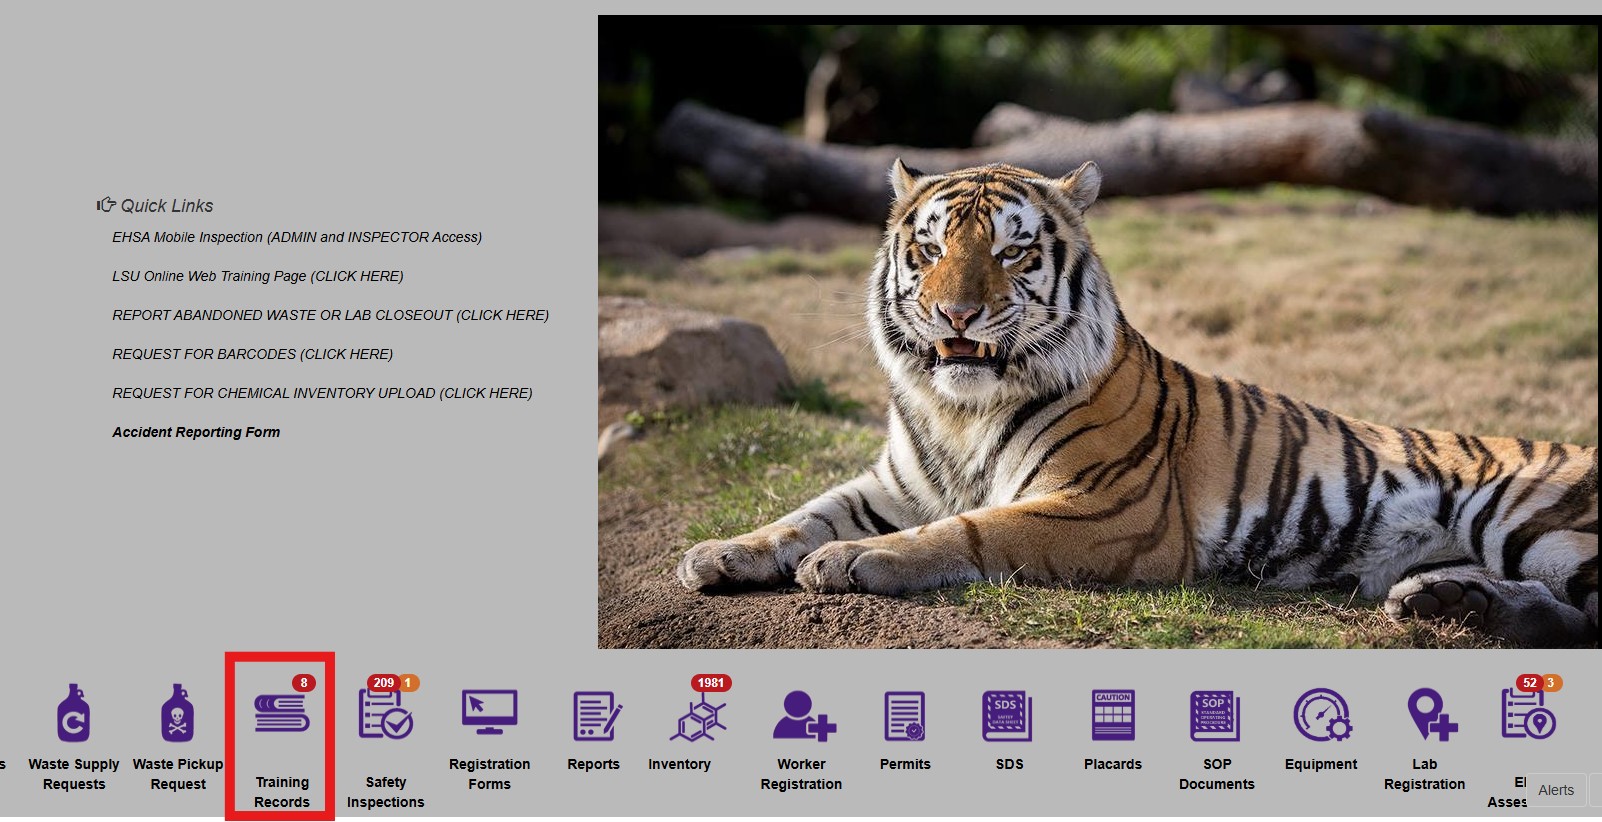
Task: Click the tiger photo
Action: [1098, 332]
